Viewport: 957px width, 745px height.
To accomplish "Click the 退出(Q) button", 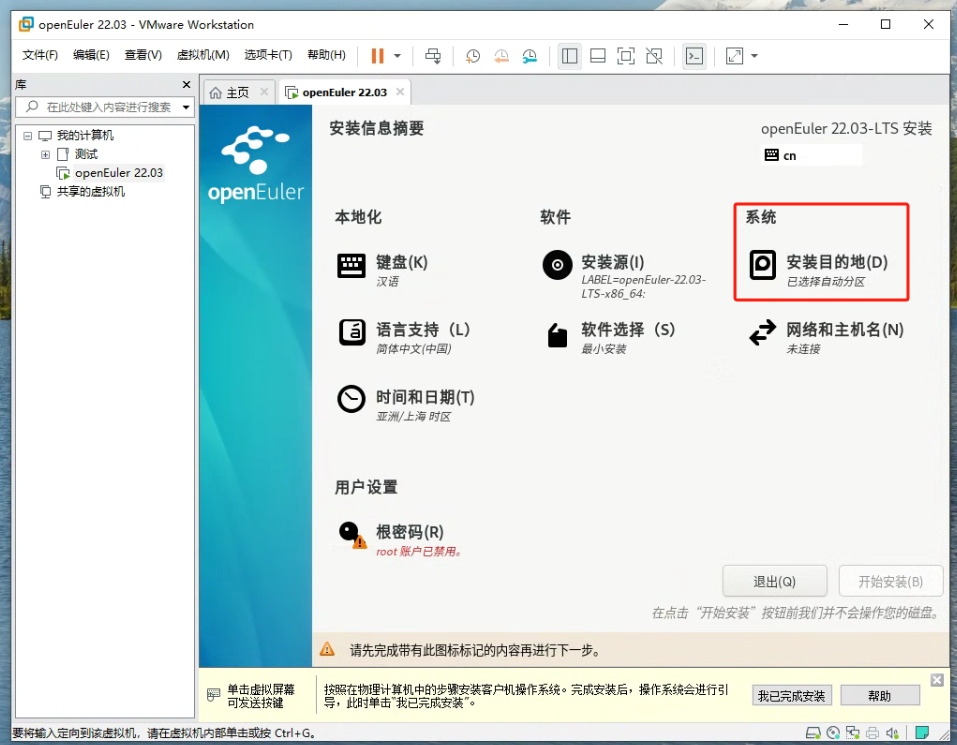I will tap(775, 581).
